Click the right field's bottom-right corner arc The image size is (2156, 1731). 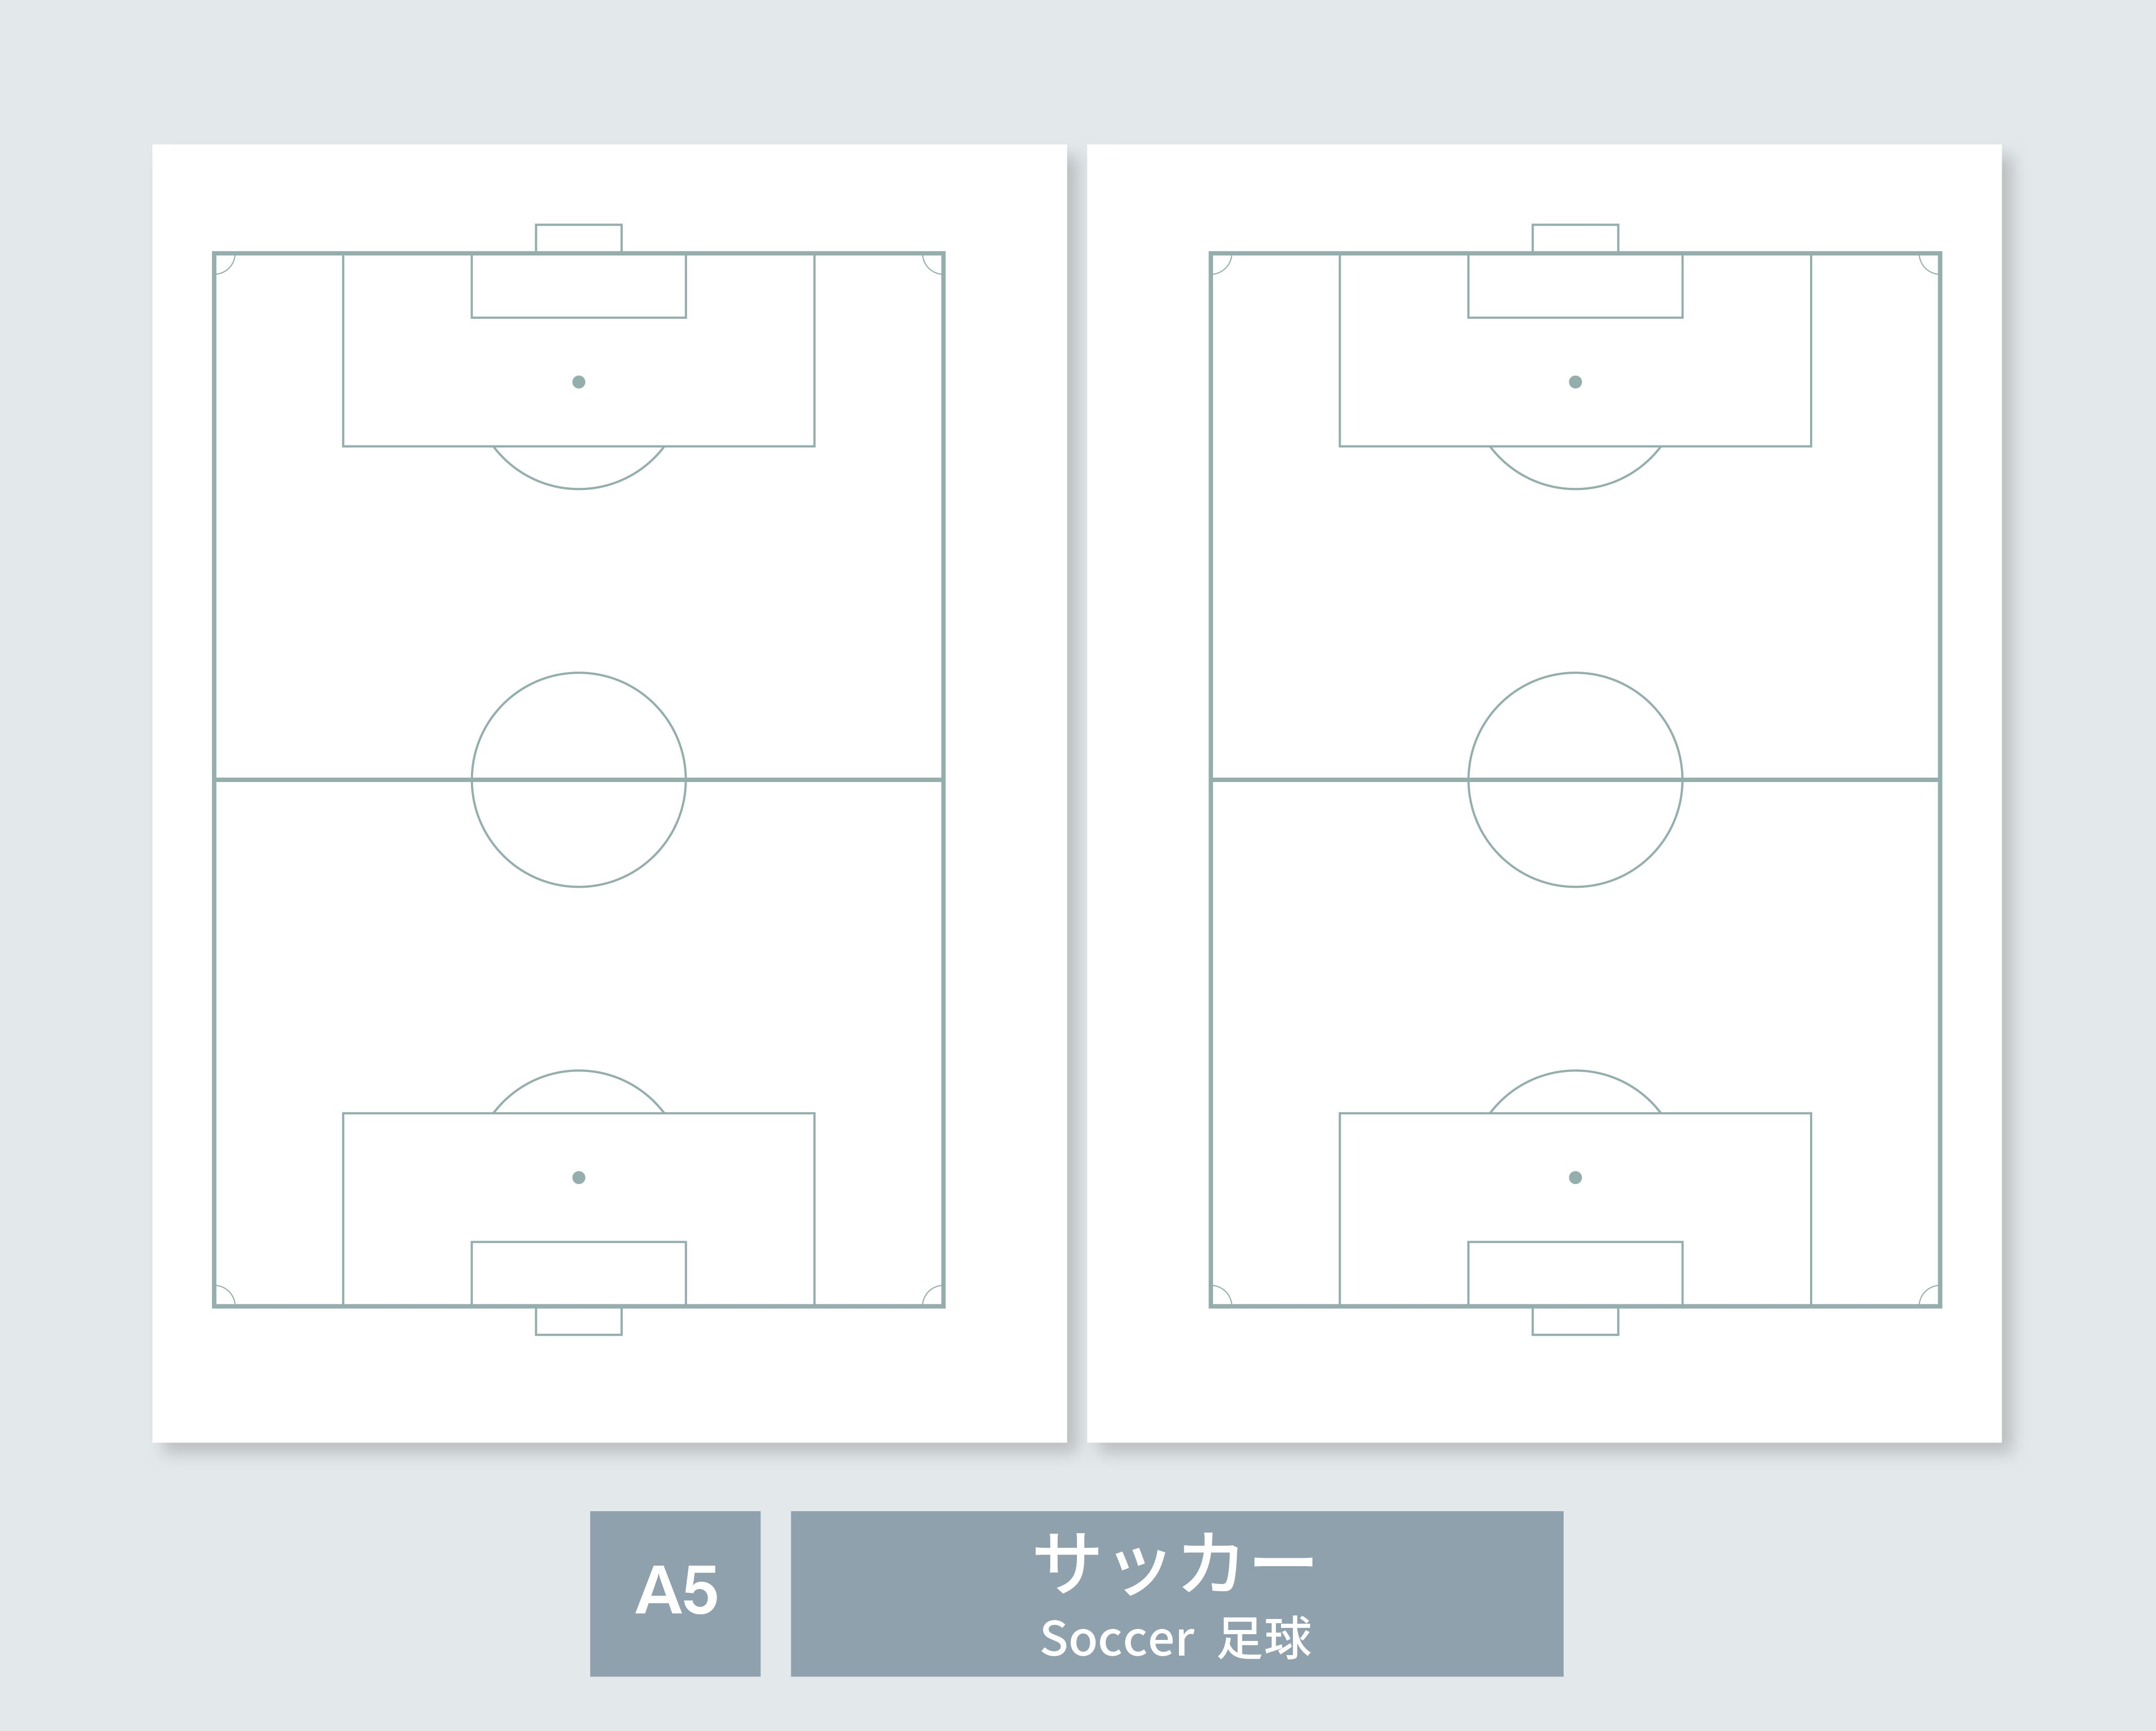(1930, 1295)
